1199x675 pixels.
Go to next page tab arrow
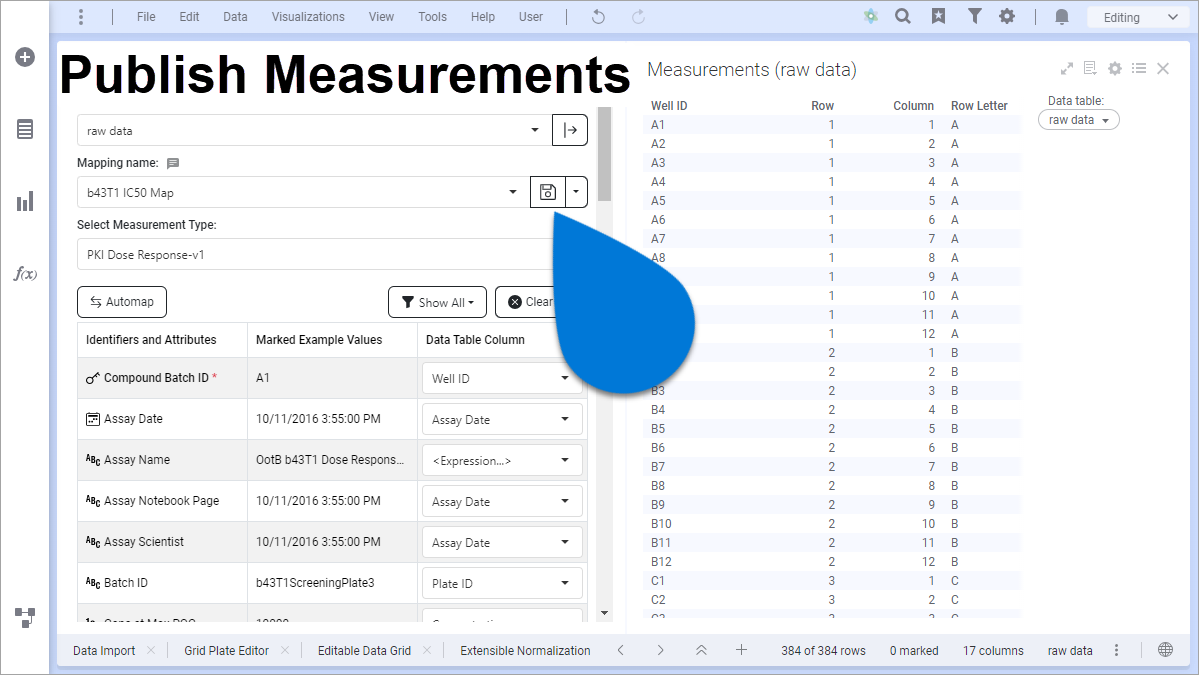[661, 650]
